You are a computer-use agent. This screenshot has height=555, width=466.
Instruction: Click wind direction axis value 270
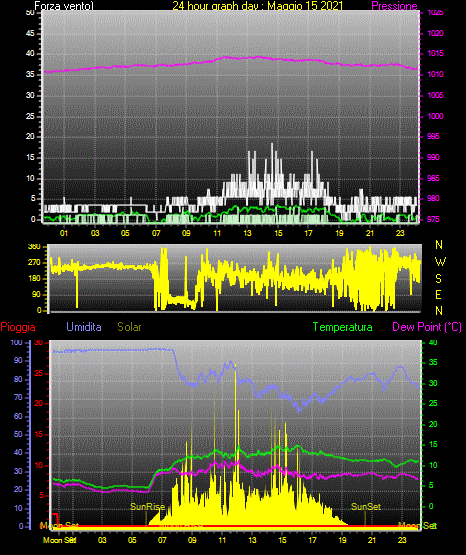pyautogui.click(x=34, y=263)
